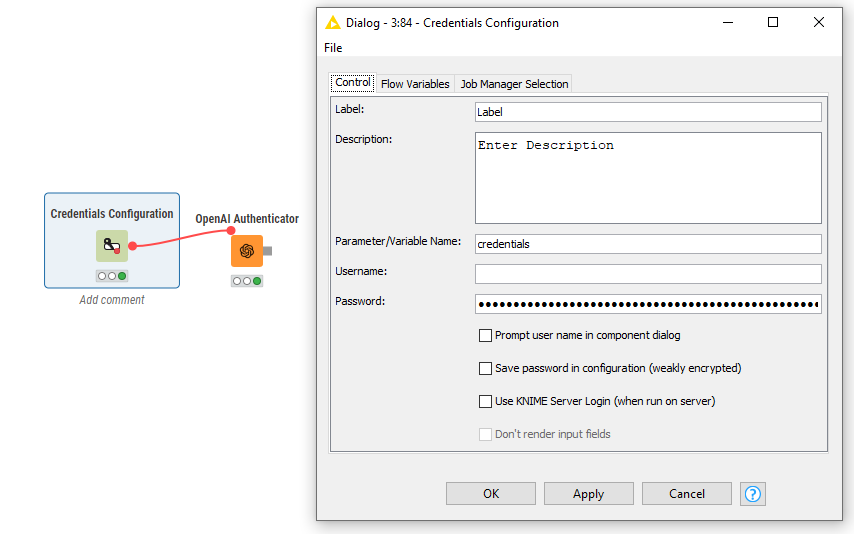Click the OpenAI Authenticator node icon

tap(246, 251)
